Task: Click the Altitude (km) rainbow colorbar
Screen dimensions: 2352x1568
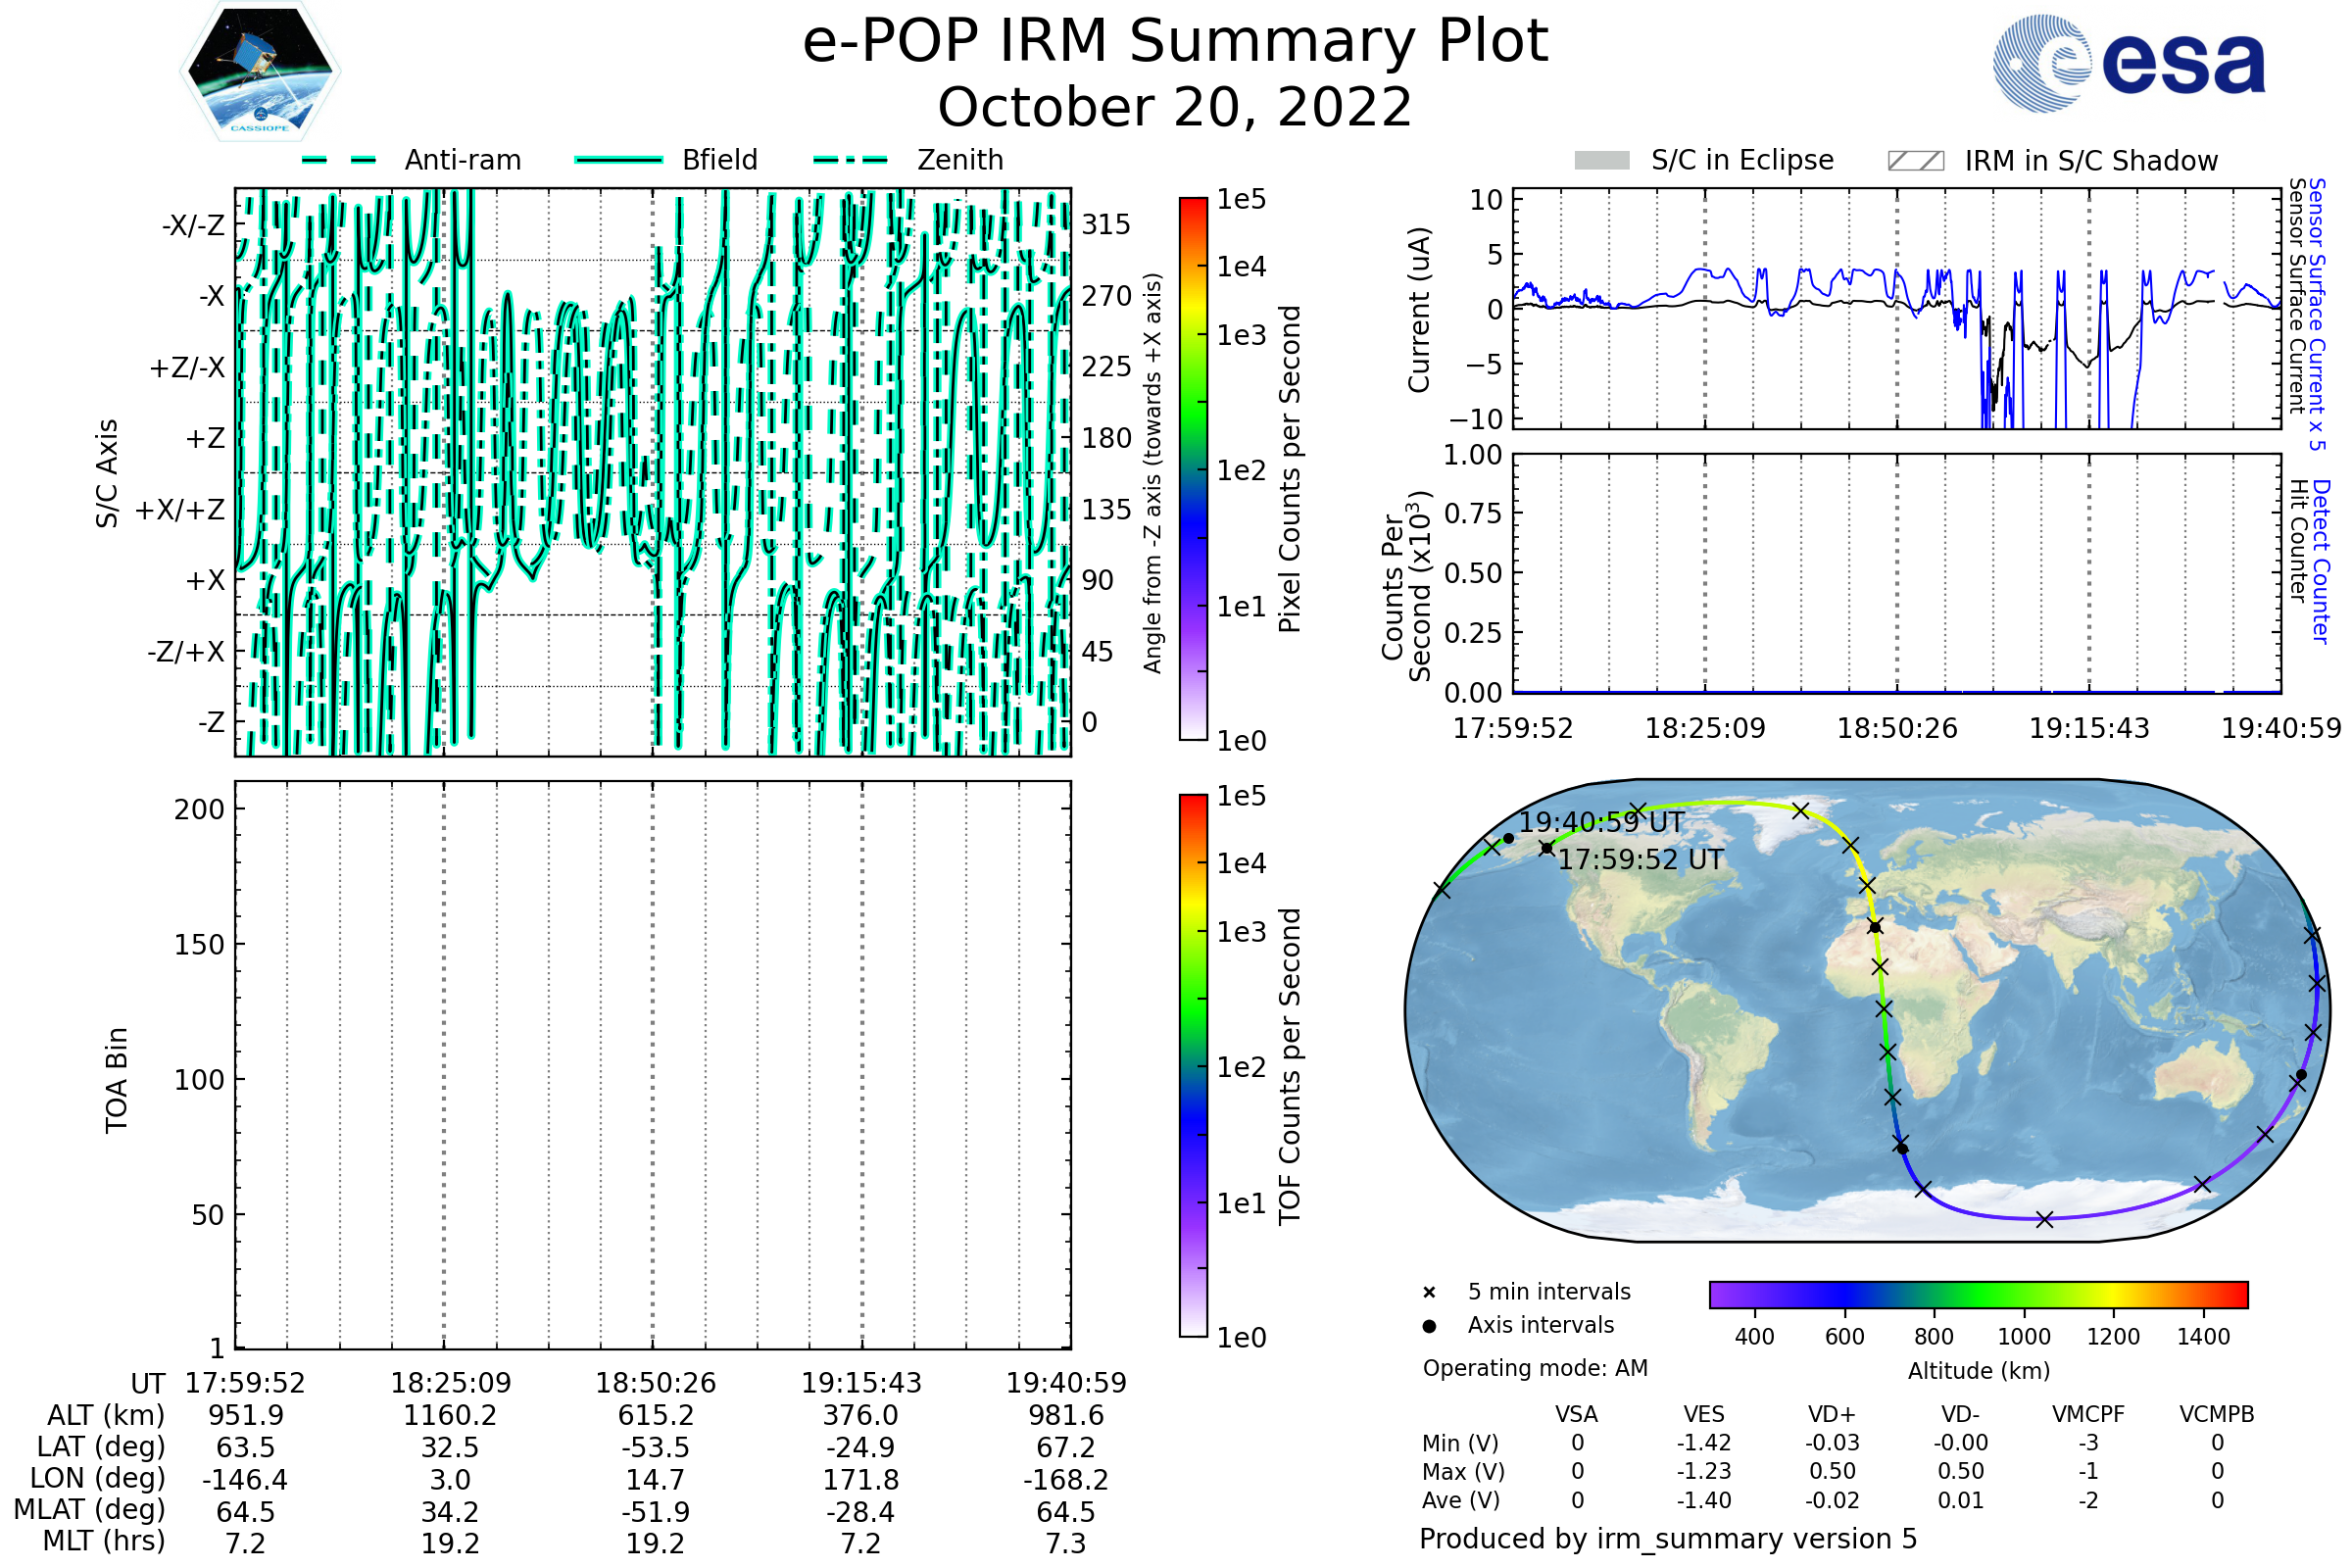Action: click(1978, 1294)
